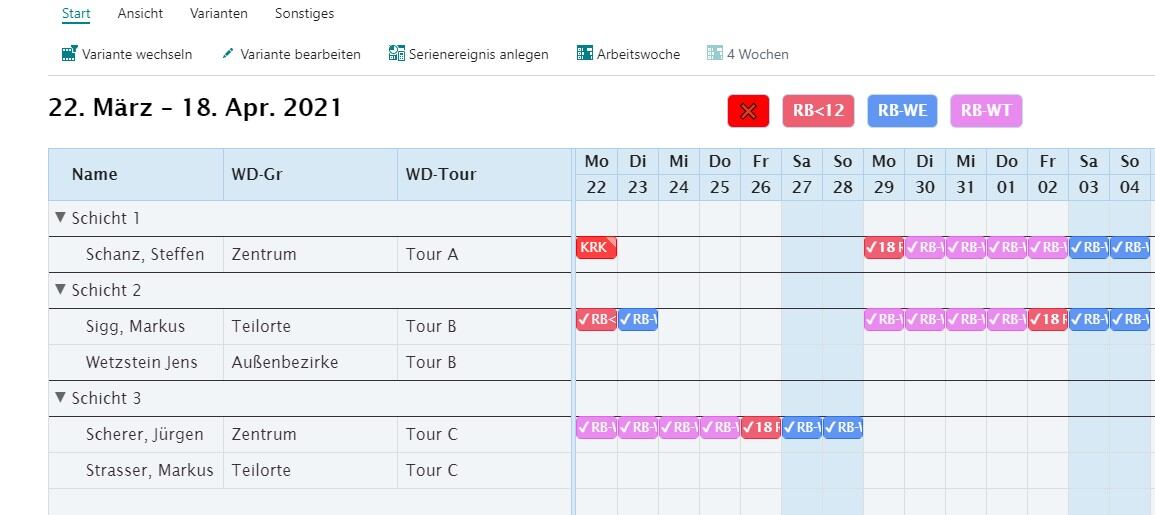Collapse the Schicht 3 group
The height and width of the screenshot is (515, 1155).
click(60, 398)
